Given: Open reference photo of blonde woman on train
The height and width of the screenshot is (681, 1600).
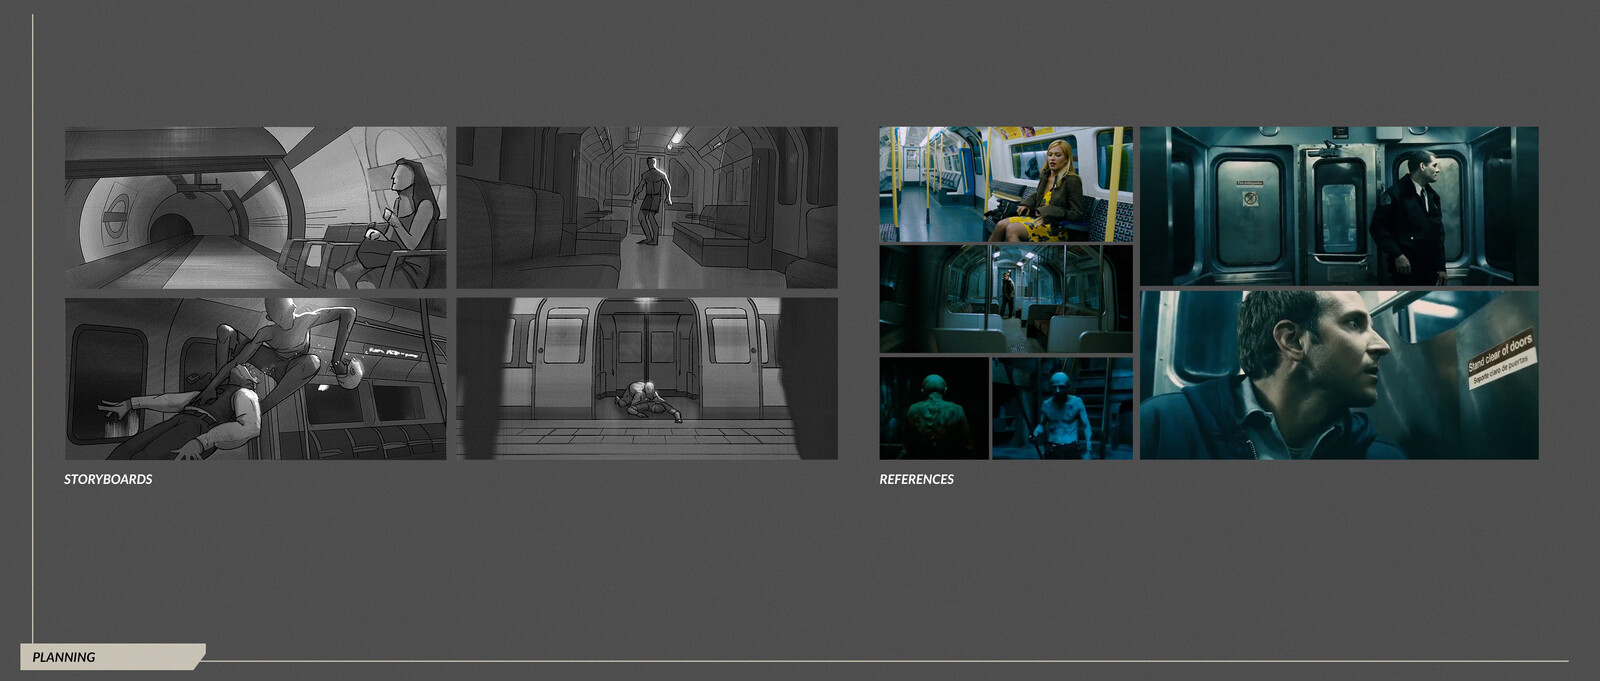Looking at the screenshot, I should (1006, 184).
